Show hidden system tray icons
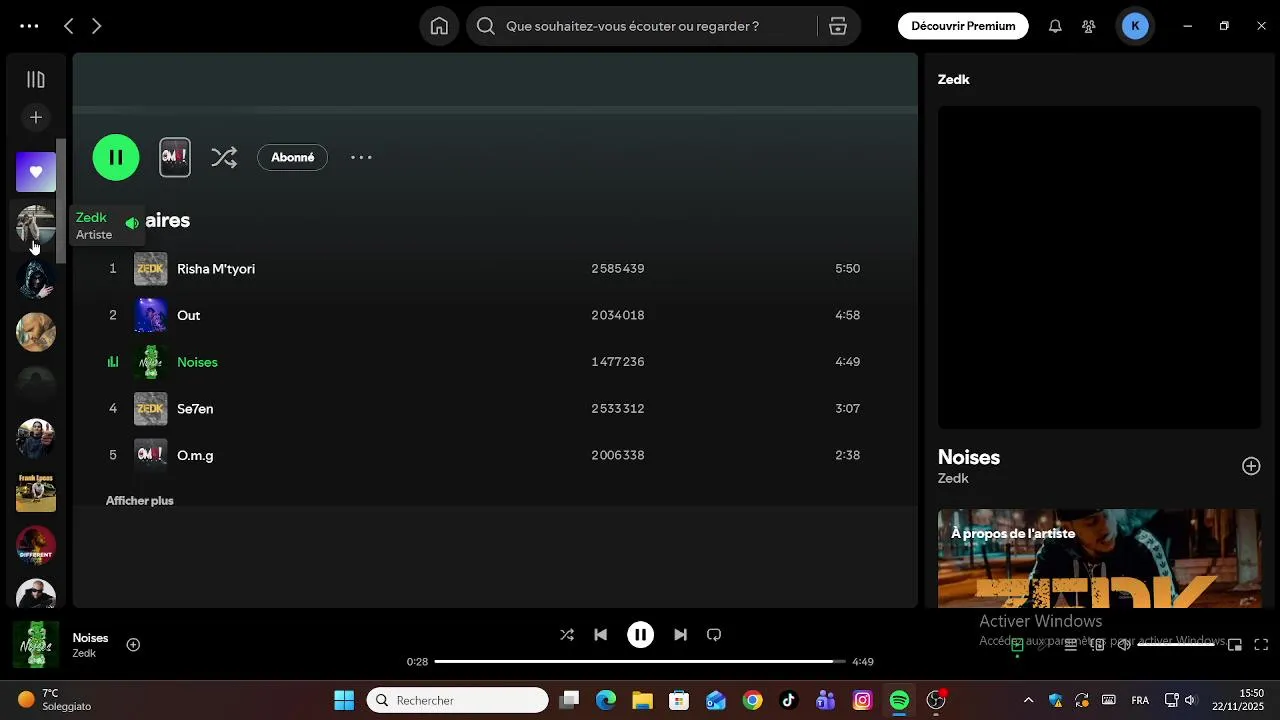The height and width of the screenshot is (720, 1280). point(1028,700)
